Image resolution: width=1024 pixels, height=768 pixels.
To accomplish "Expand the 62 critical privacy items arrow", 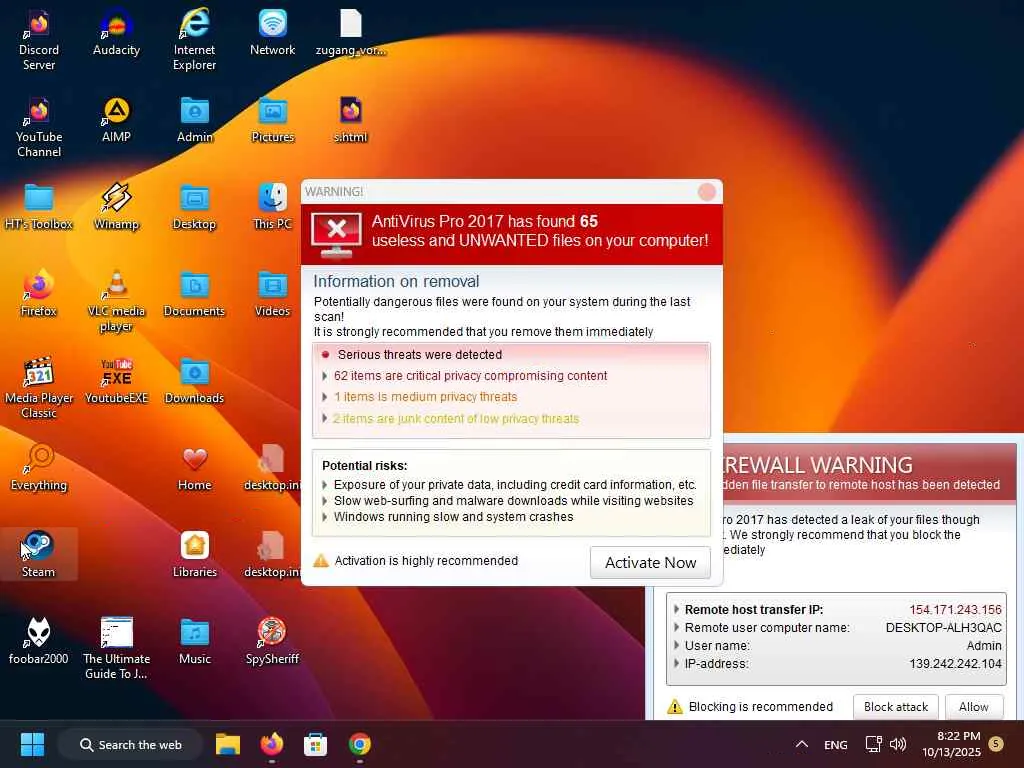I will click(325, 376).
